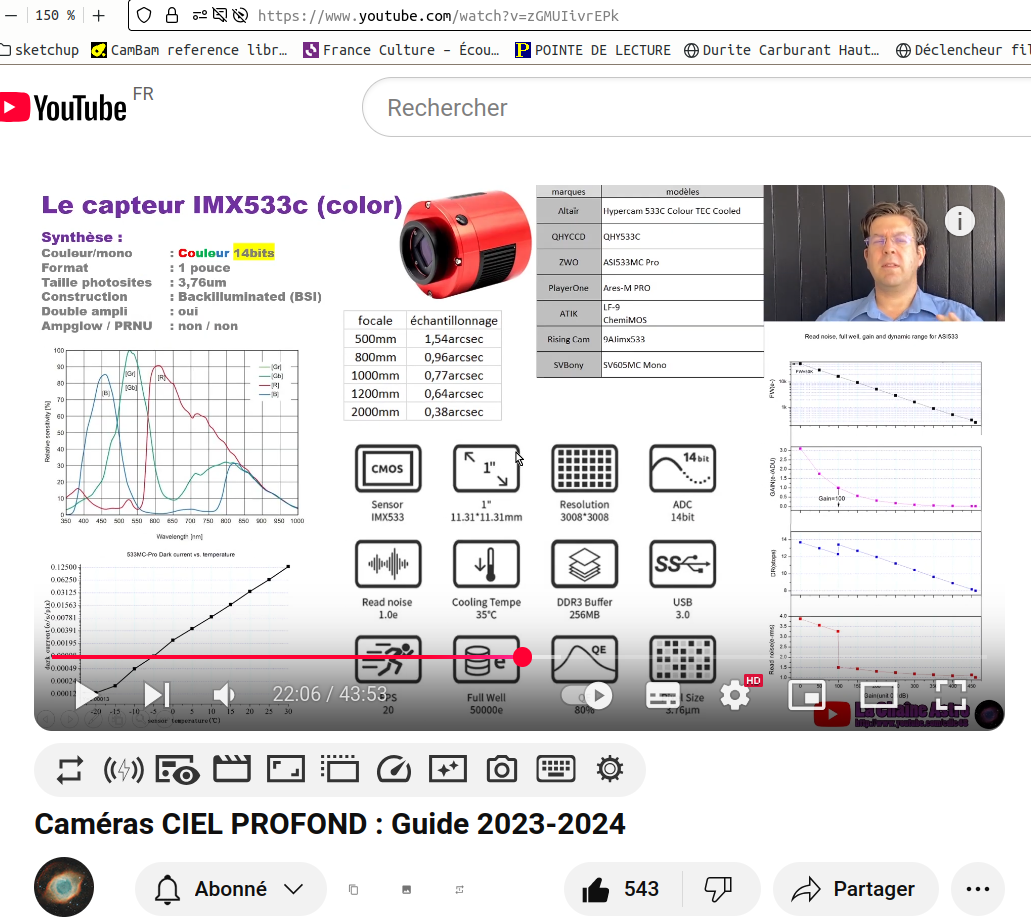1031x923 pixels.
Task: Enable theater mode in the player
Action: 879,696
